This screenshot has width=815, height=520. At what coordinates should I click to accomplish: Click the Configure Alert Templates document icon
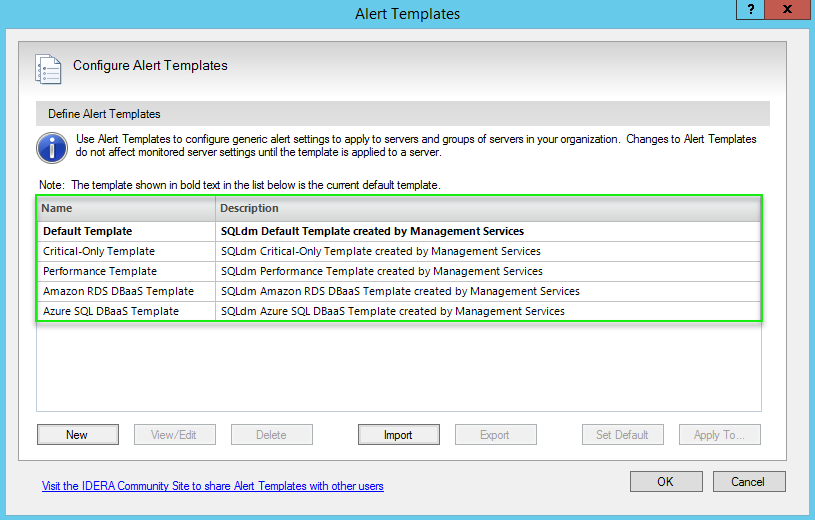[49, 67]
